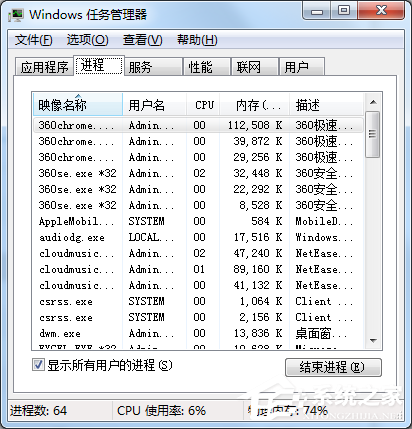This screenshot has width=412, height=429.
Task: Select 360chrome row using 112,508 K
Action: pyautogui.click(x=198, y=125)
